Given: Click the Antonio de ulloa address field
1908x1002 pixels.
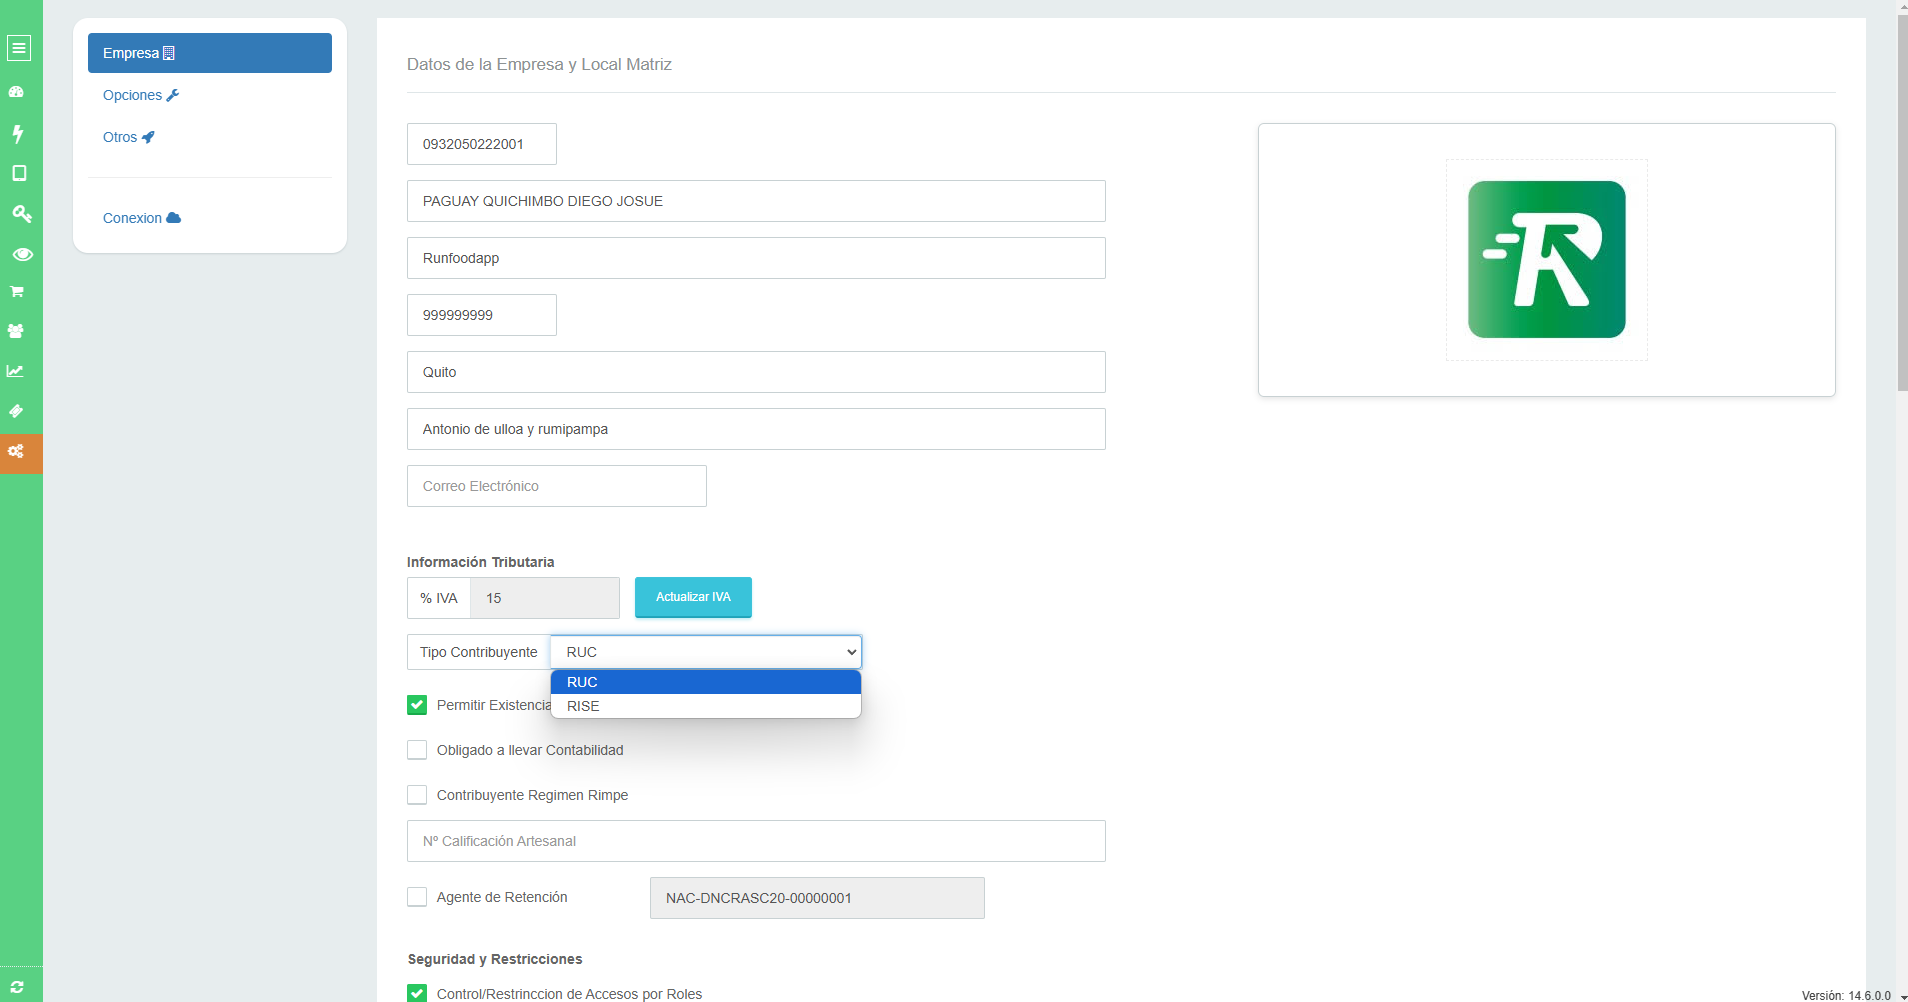Looking at the screenshot, I should pyautogui.click(x=756, y=429).
